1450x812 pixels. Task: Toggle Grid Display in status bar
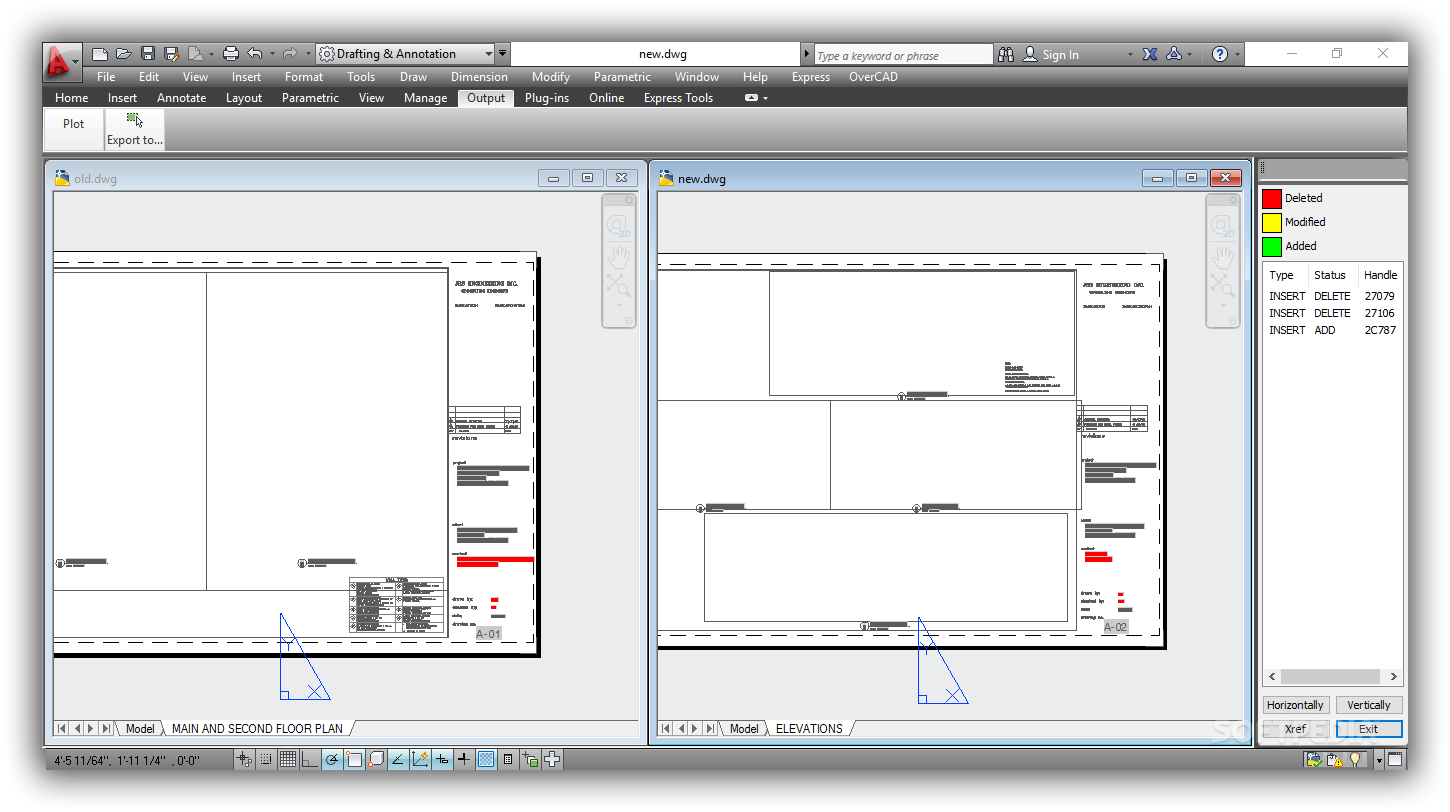tap(288, 760)
